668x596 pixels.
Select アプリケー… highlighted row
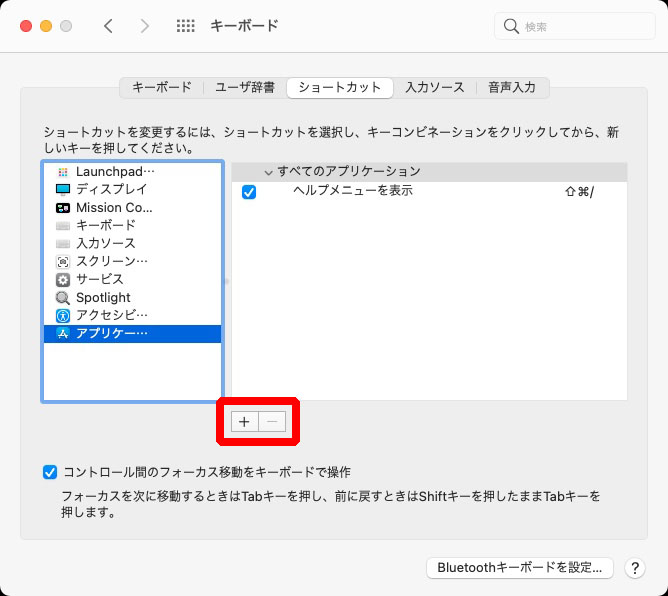pyautogui.click(x=132, y=334)
